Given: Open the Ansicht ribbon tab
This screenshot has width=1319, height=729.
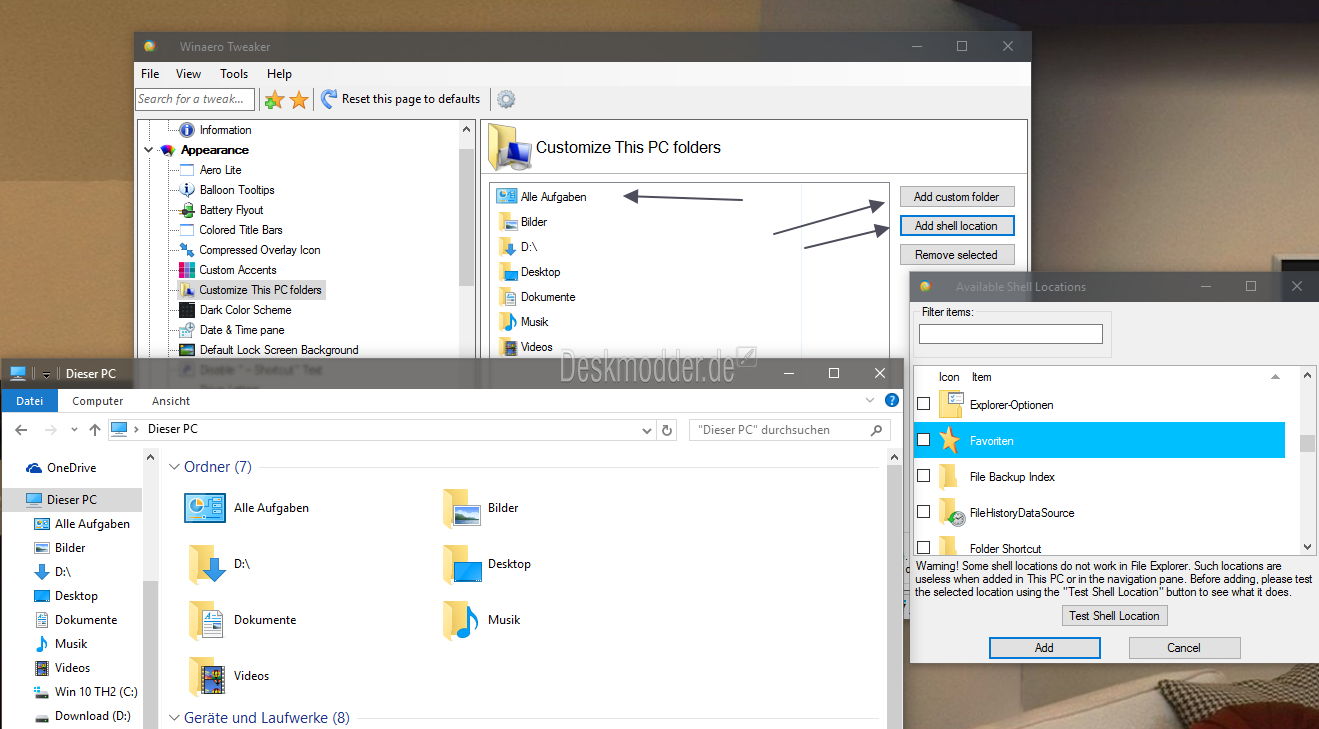Looking at the screenshot, I should coord(171,401).
